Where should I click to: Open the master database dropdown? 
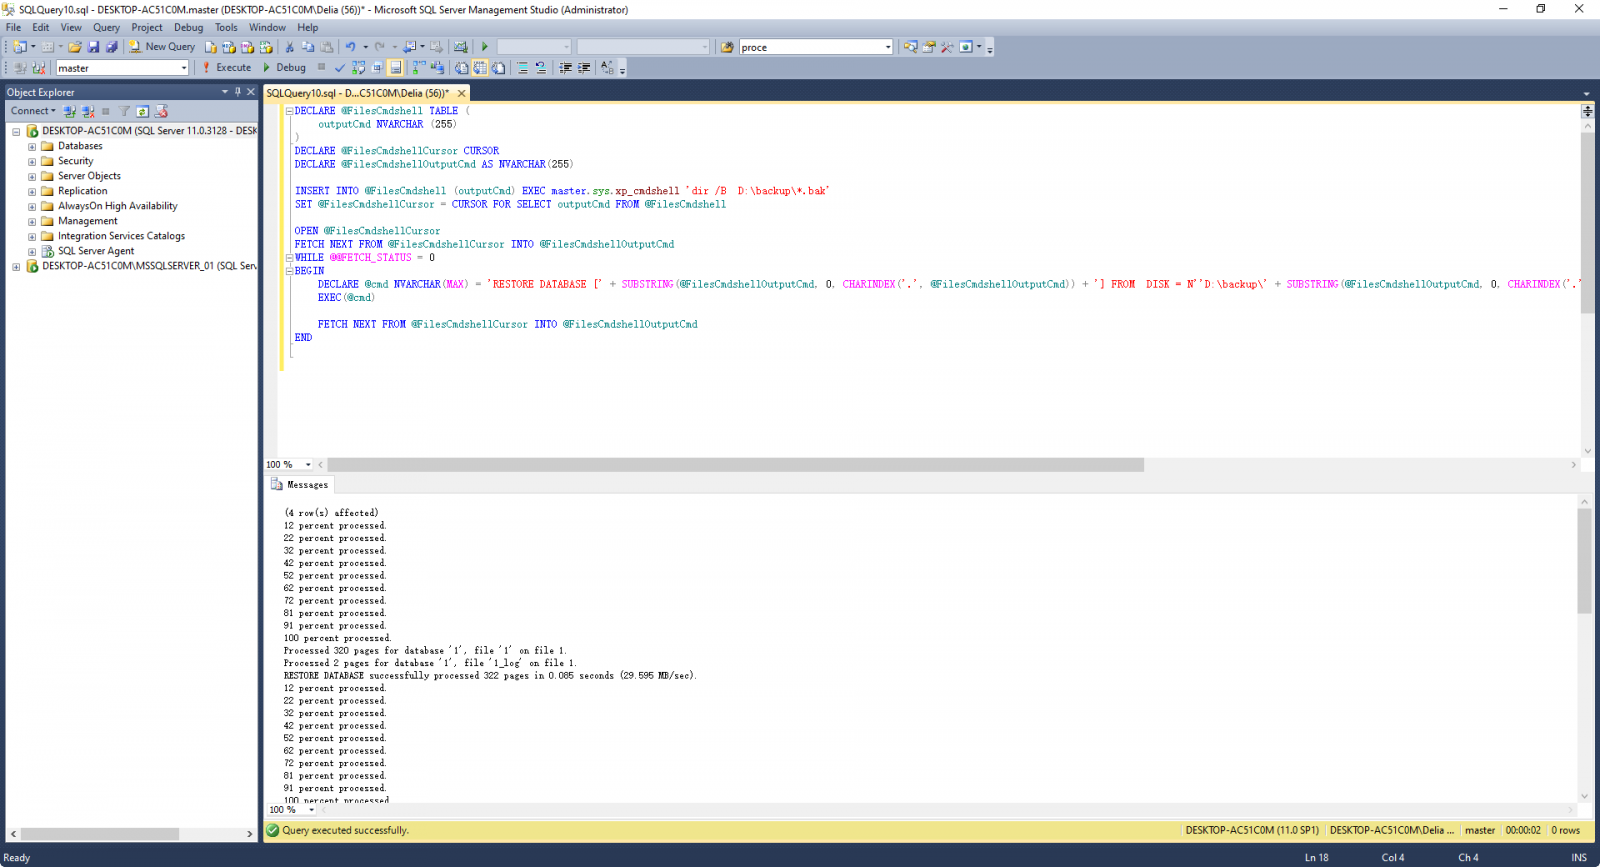(x=184, y=68)
